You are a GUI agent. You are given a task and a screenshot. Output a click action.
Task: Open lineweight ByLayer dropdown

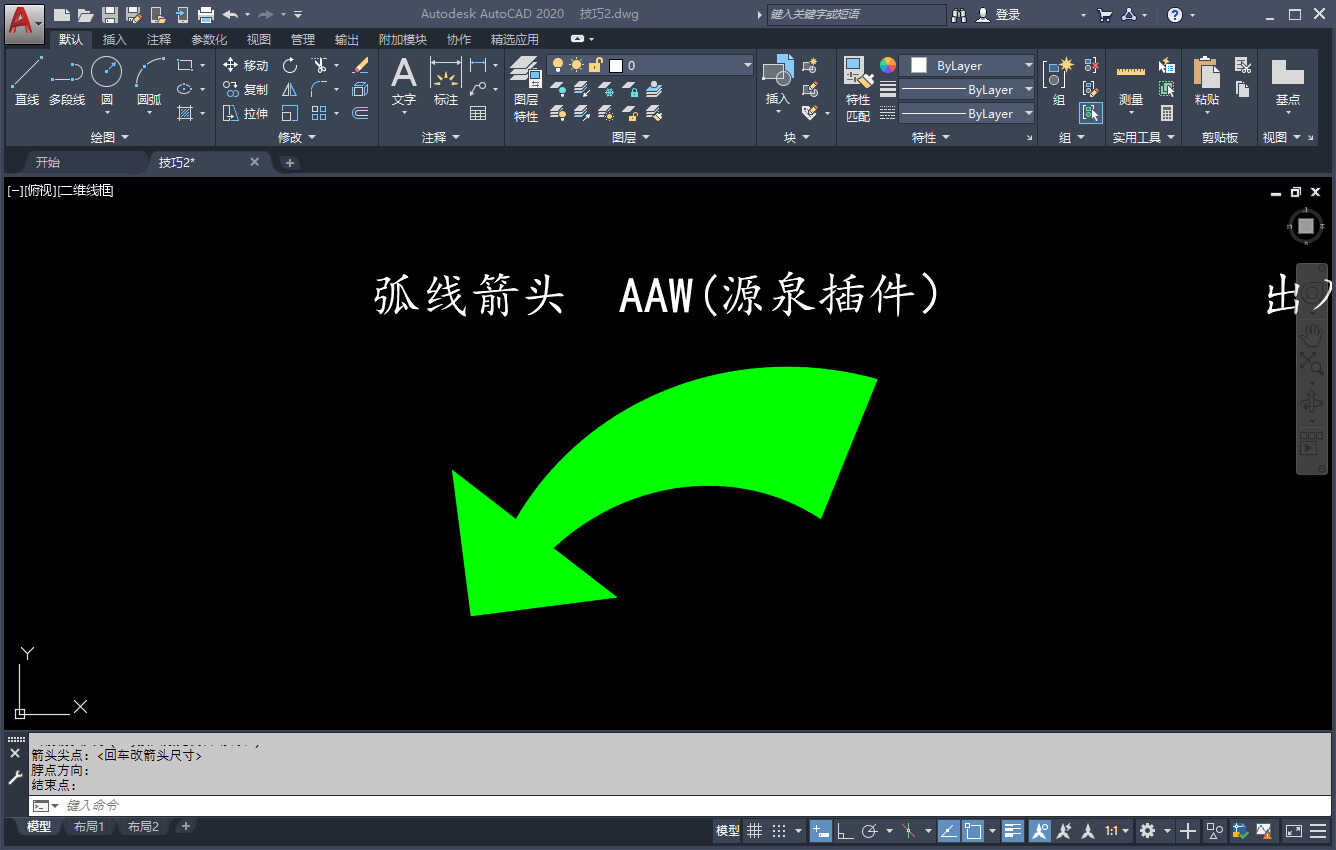coord(967,89)
